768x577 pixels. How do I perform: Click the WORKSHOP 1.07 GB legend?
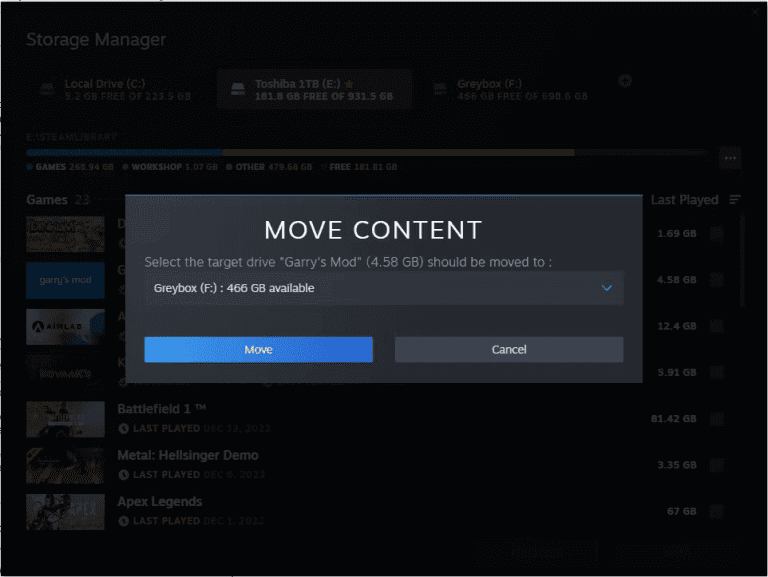[x=170, y=167]
